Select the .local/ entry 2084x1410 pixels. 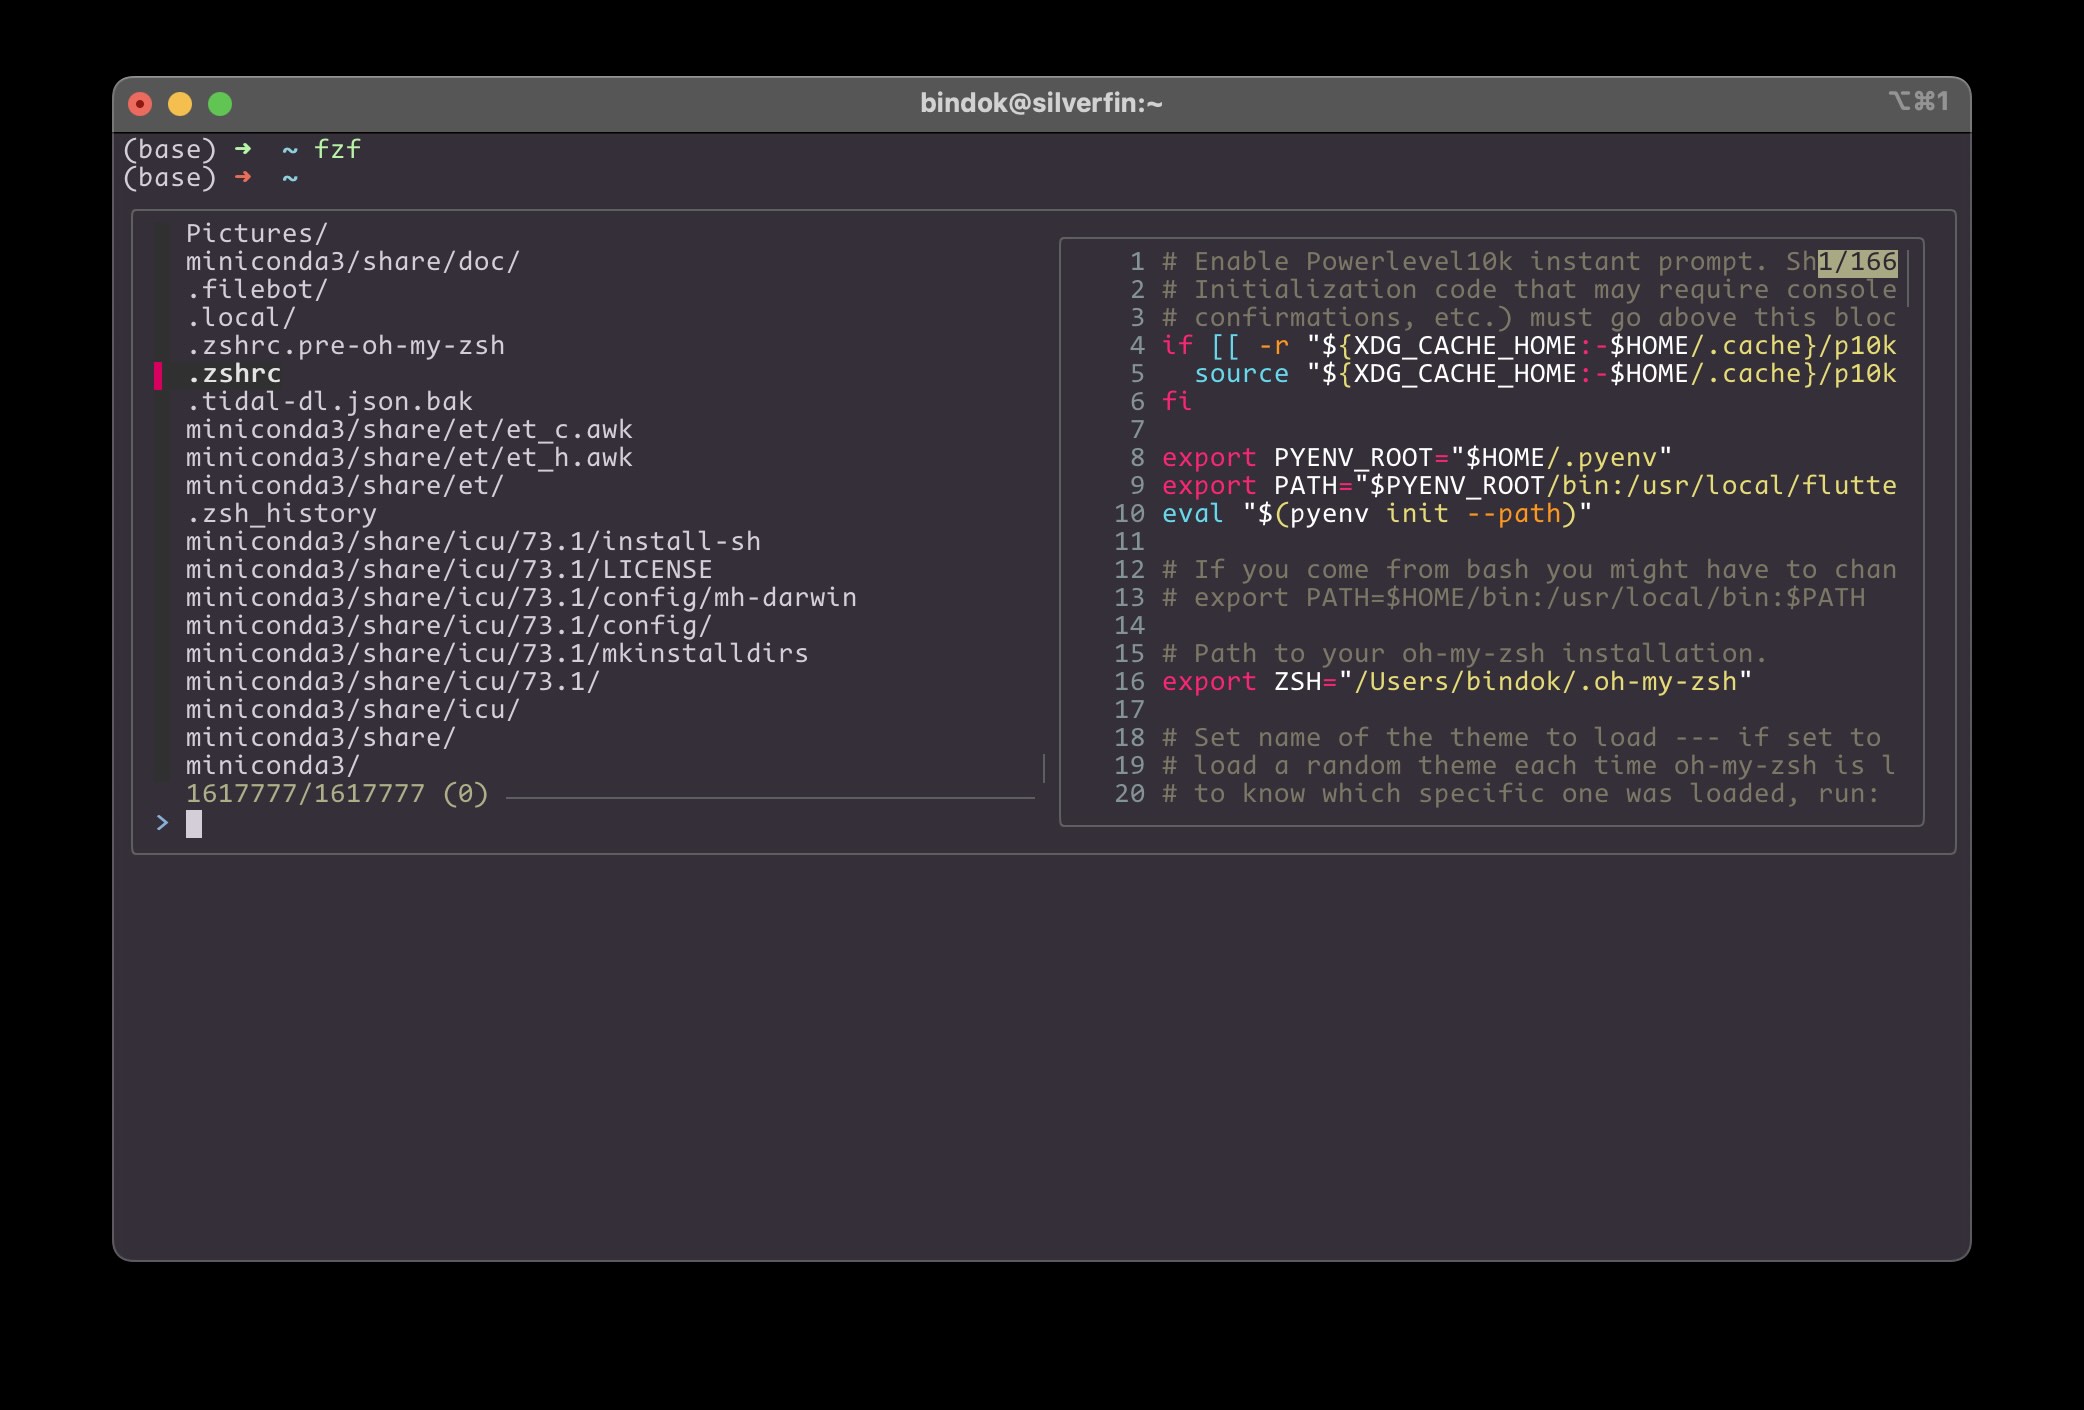click(241, 317)
